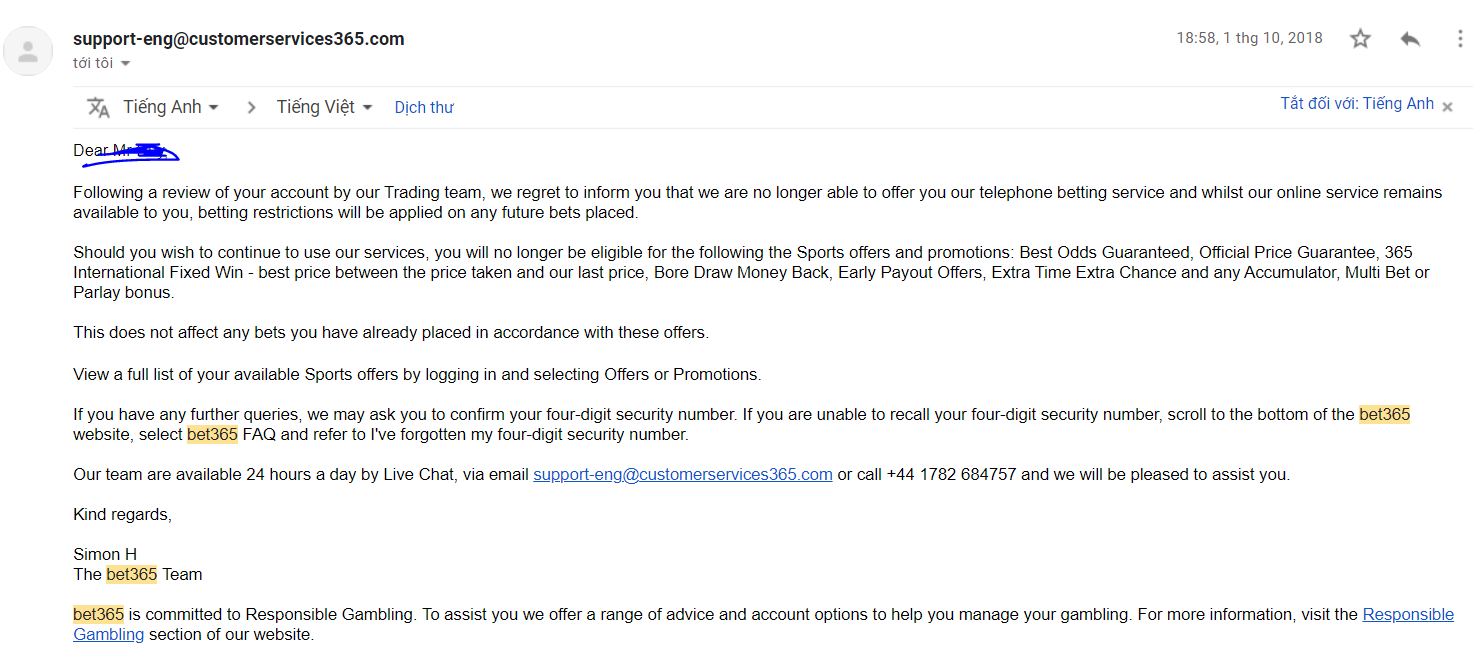Open the Responsible Gambling link
This screenshot has height=664, width=1479.
click(1407, 614)
